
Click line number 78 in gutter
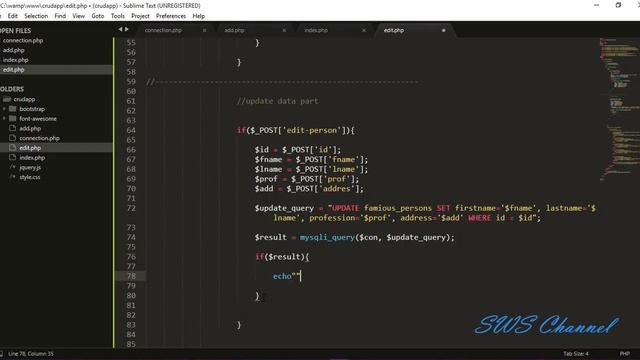[131, 276]
